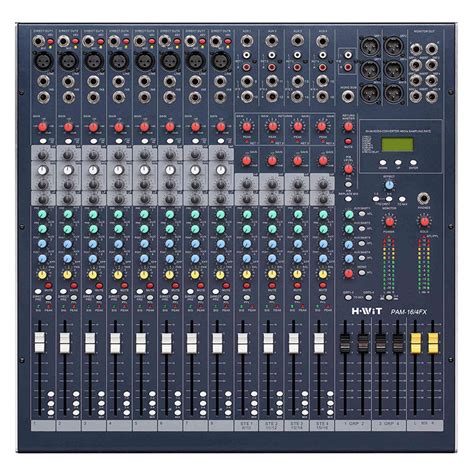
Task: Toggle the Return Master red MUTE button
Action: coord(348,141)
